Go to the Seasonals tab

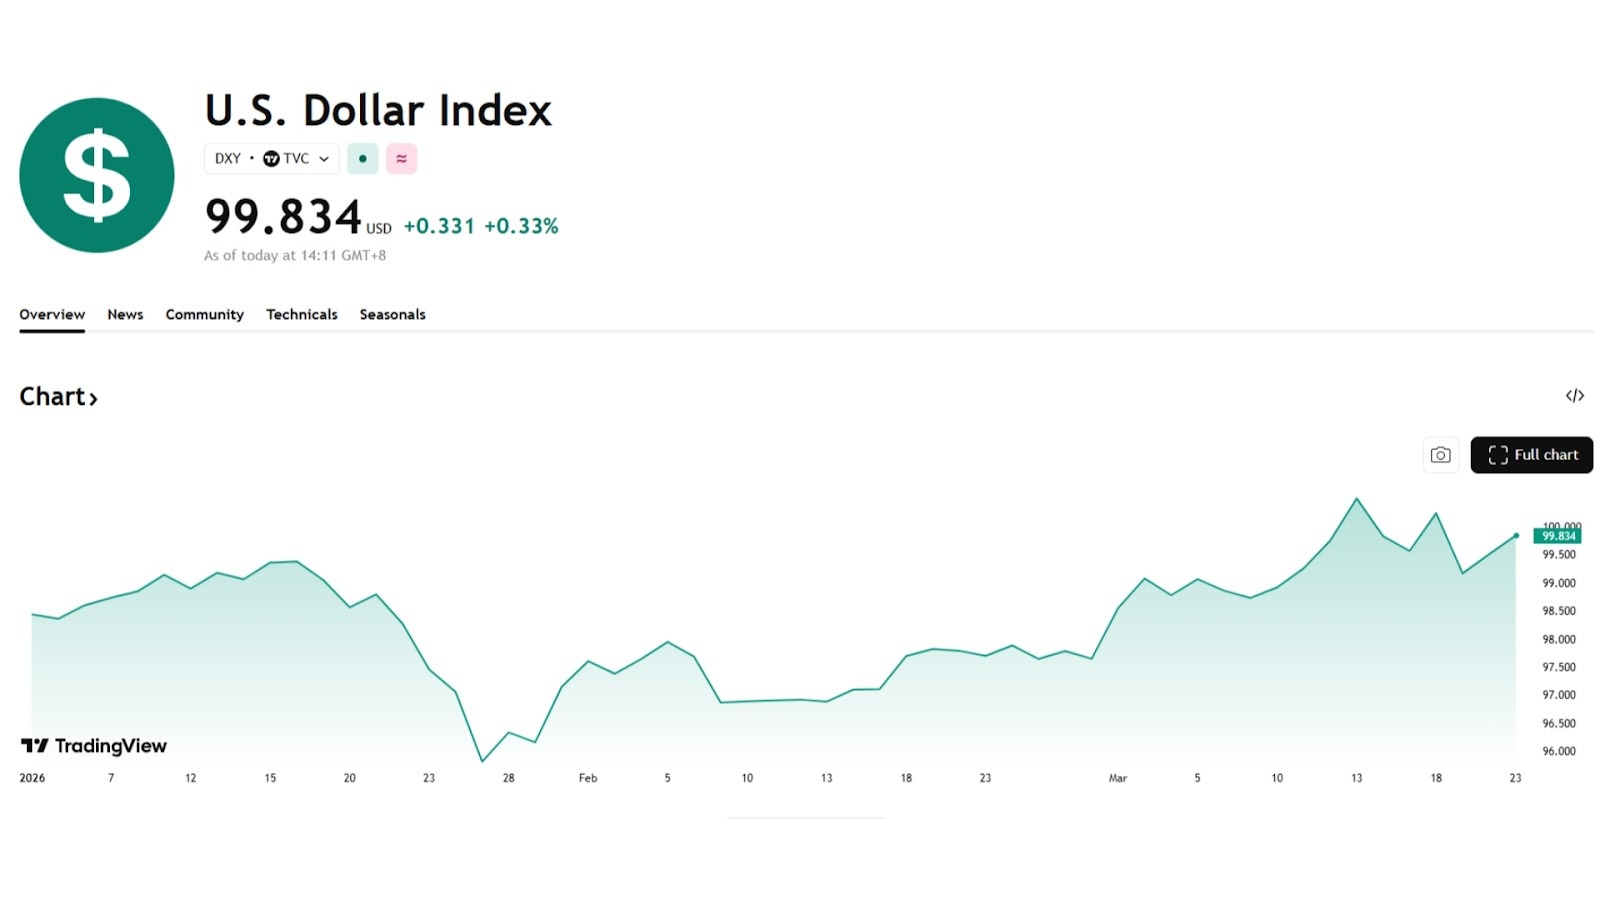[x=392, y=315]
